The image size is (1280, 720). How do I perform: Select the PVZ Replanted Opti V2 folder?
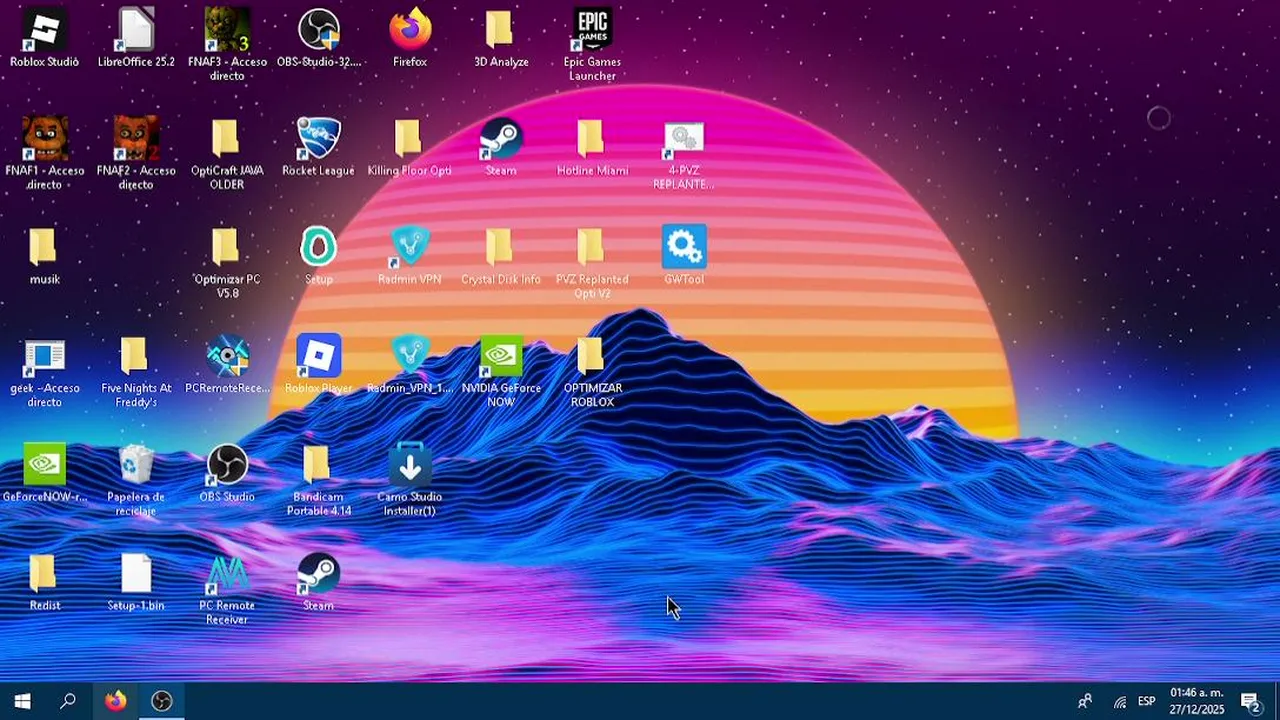click(x=592, y=249)
